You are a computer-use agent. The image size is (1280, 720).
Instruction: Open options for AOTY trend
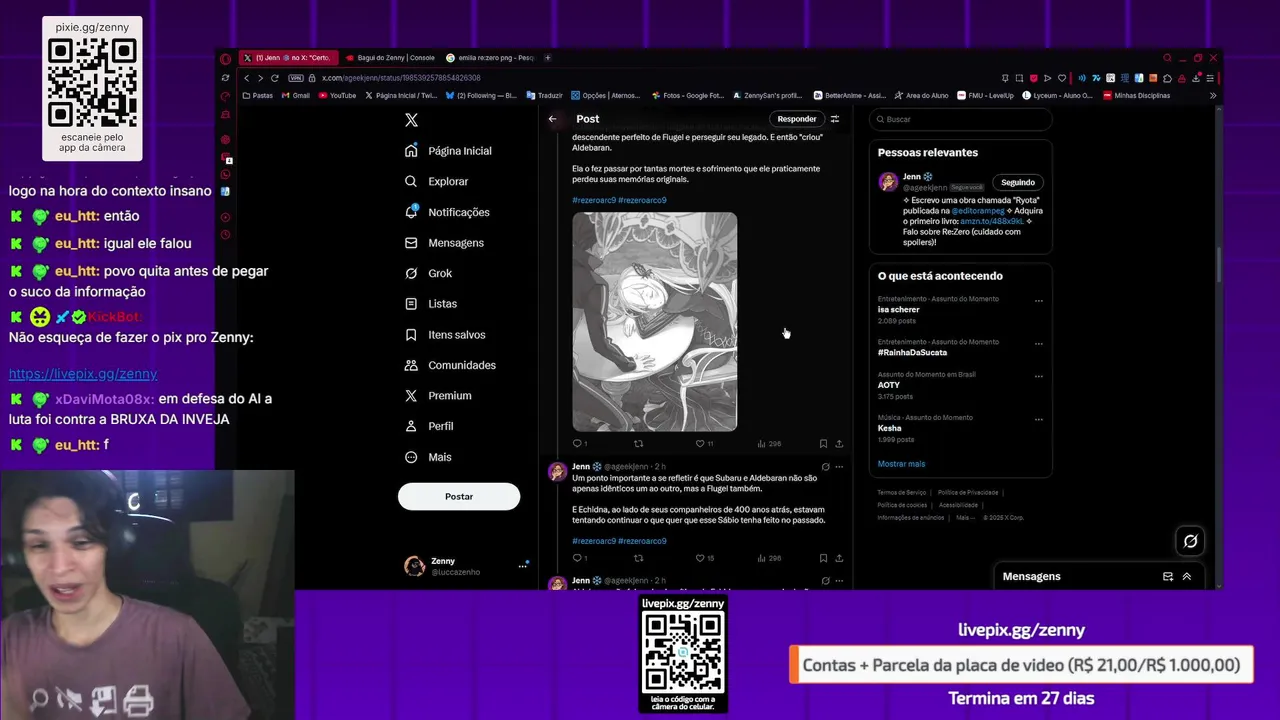point(1039,376)
